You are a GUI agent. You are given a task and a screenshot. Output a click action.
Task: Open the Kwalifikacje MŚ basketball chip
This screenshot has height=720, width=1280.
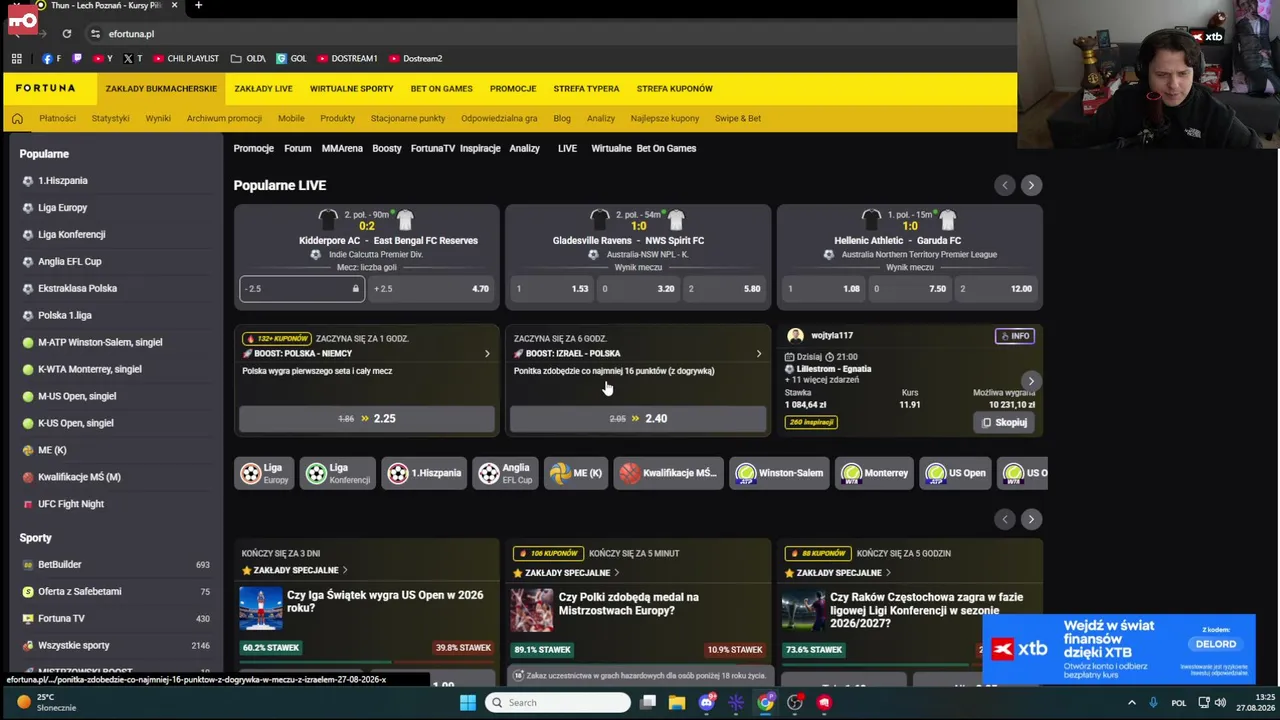pos(668,473)
